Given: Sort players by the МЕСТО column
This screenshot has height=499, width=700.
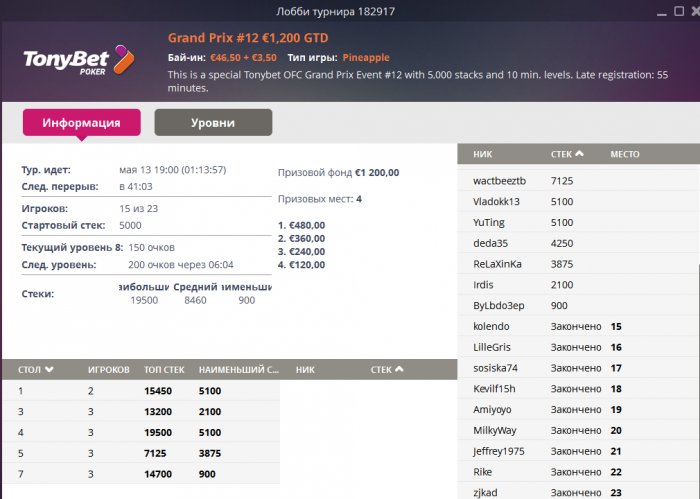Looking at the screenshot, I should click(x=625, y=154).
